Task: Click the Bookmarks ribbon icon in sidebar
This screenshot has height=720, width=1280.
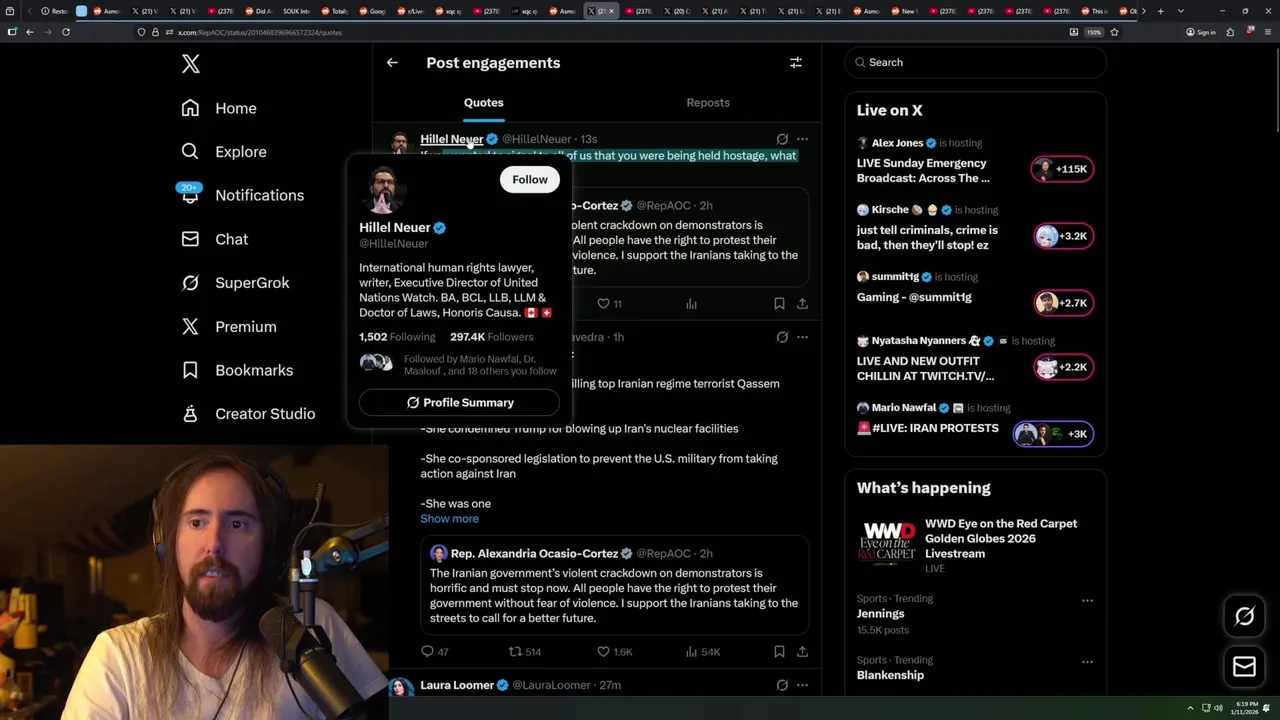Action: click(x=190, y=370)
